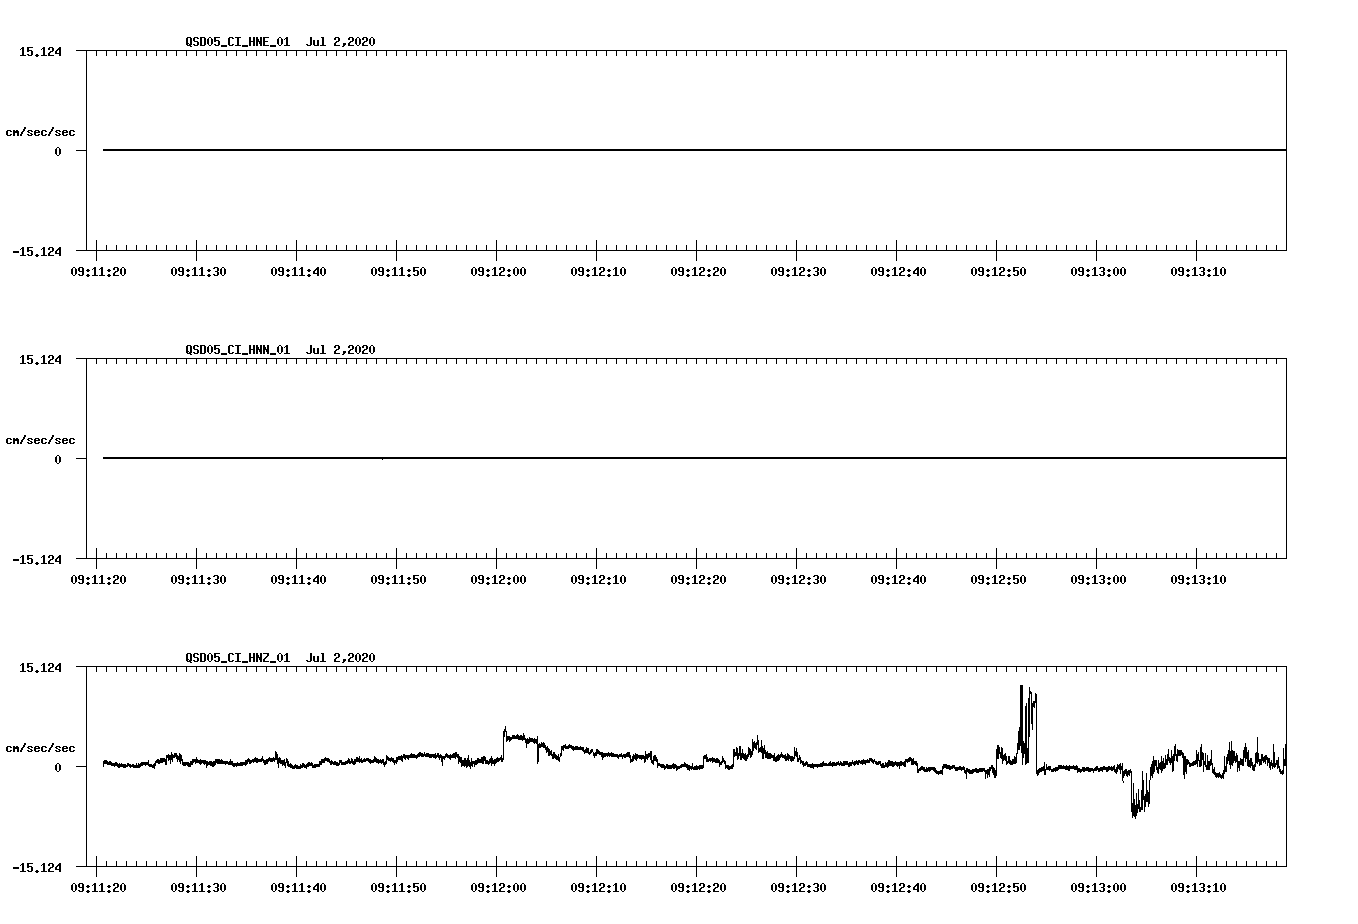The image size is (1358, 924).
Task: Click 09:11:40 label under HNZ plot
Action: point(298,888)
